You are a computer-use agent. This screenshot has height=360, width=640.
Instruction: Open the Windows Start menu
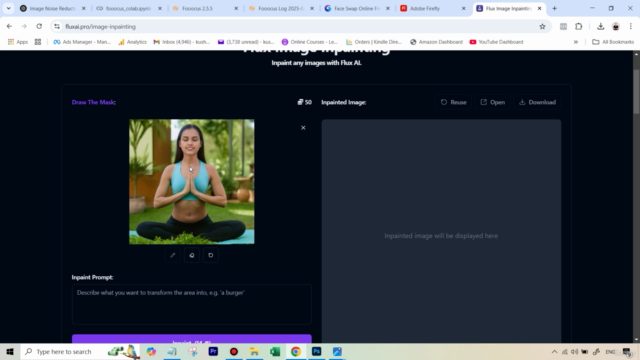[10, 351]
